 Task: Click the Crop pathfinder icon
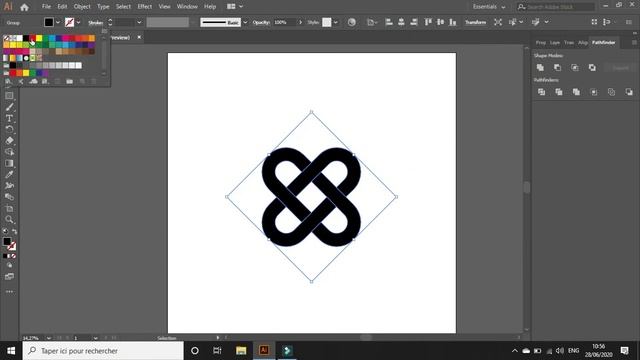click(594, 92)
